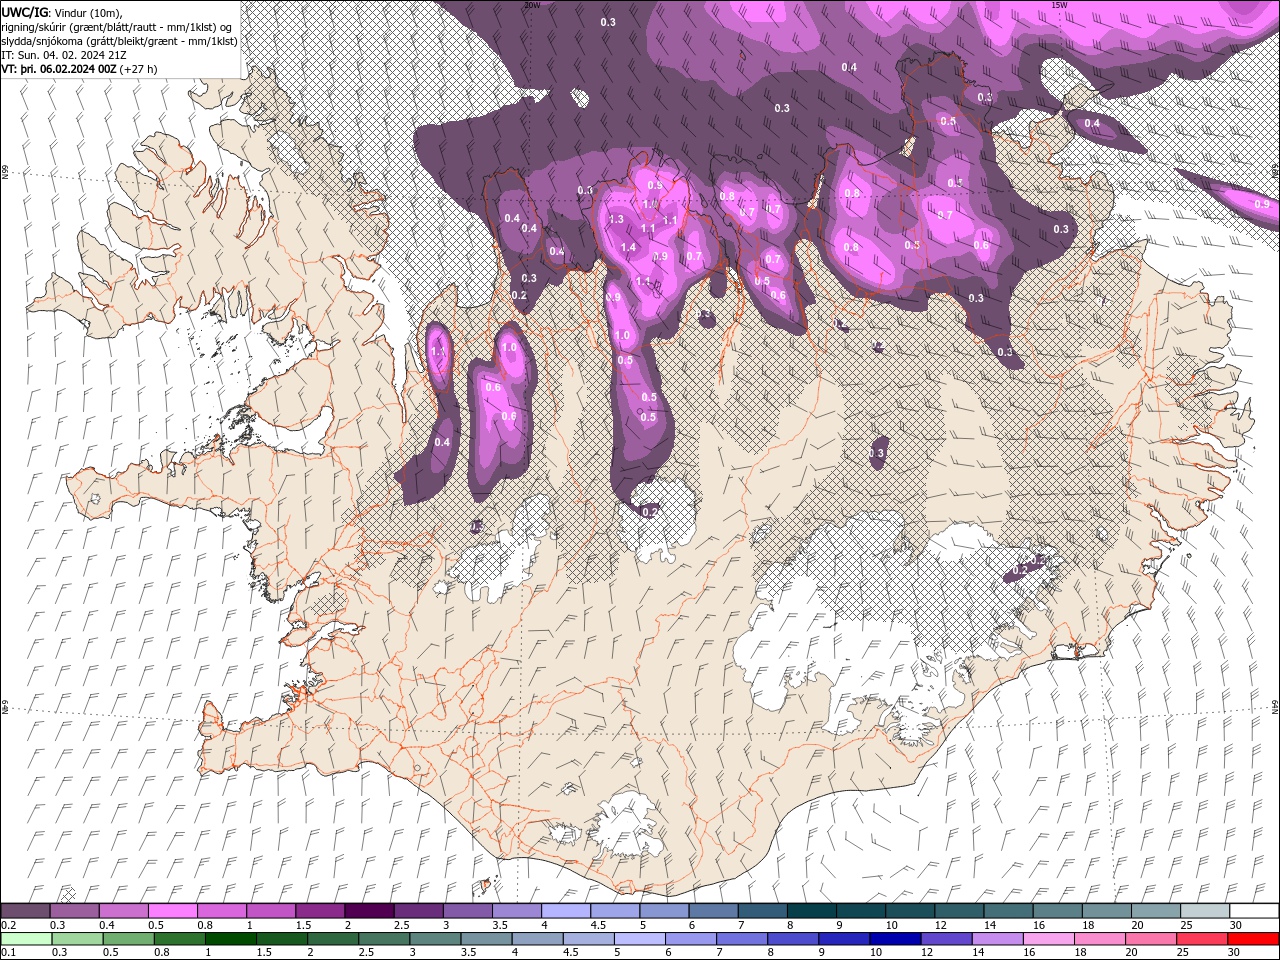Select the dark teal snow swatch for 8–9
This screenshot has height=960, width=1280.
click(811, 911)
